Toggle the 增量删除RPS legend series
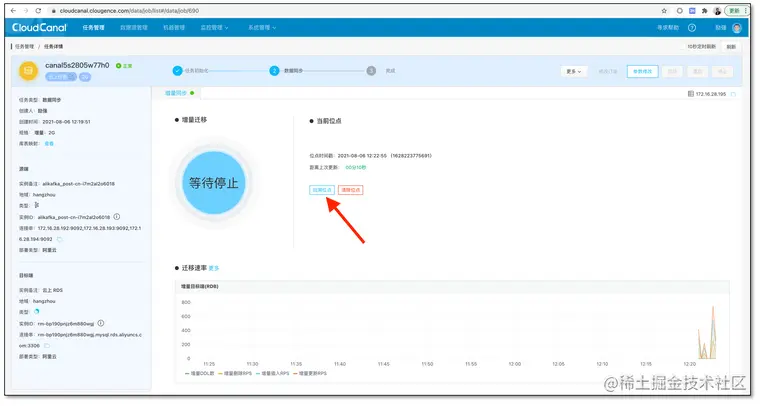 [235, 374]
